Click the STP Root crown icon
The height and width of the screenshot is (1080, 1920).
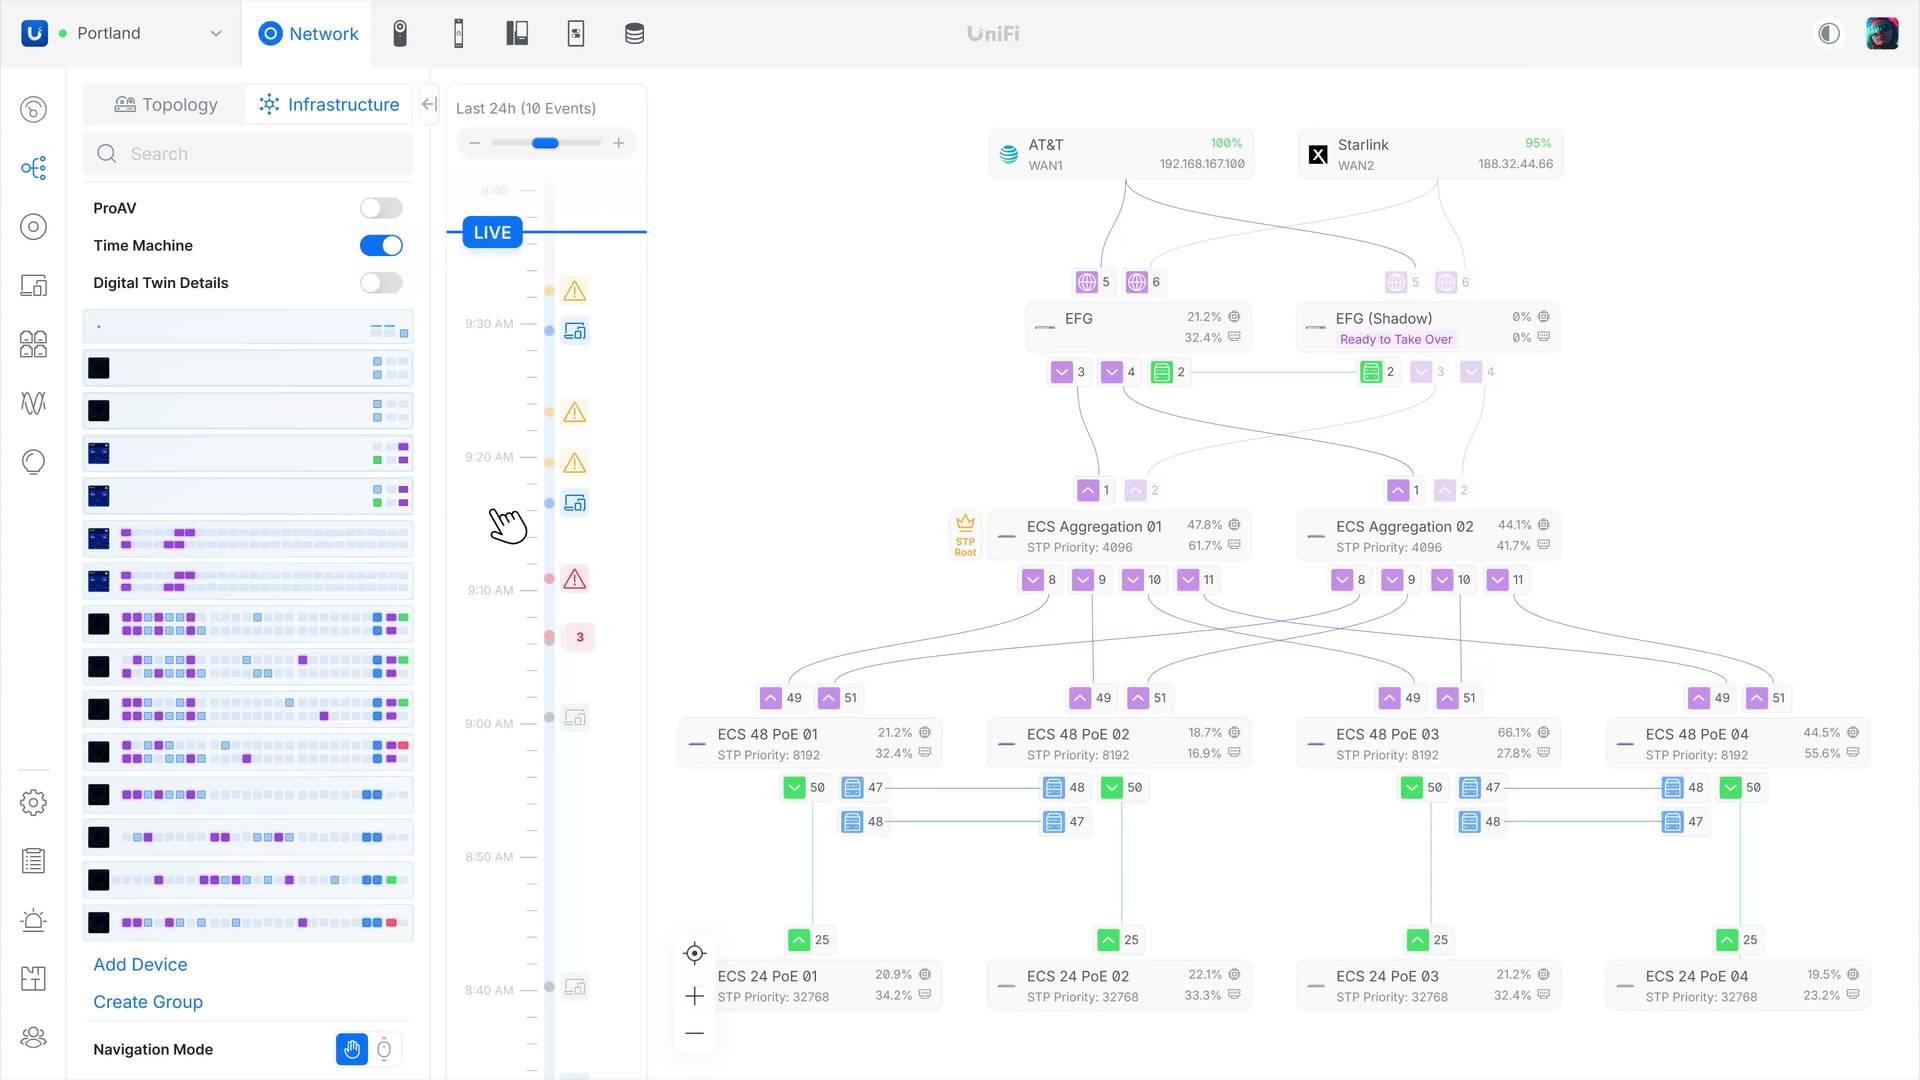coord(965,535)
